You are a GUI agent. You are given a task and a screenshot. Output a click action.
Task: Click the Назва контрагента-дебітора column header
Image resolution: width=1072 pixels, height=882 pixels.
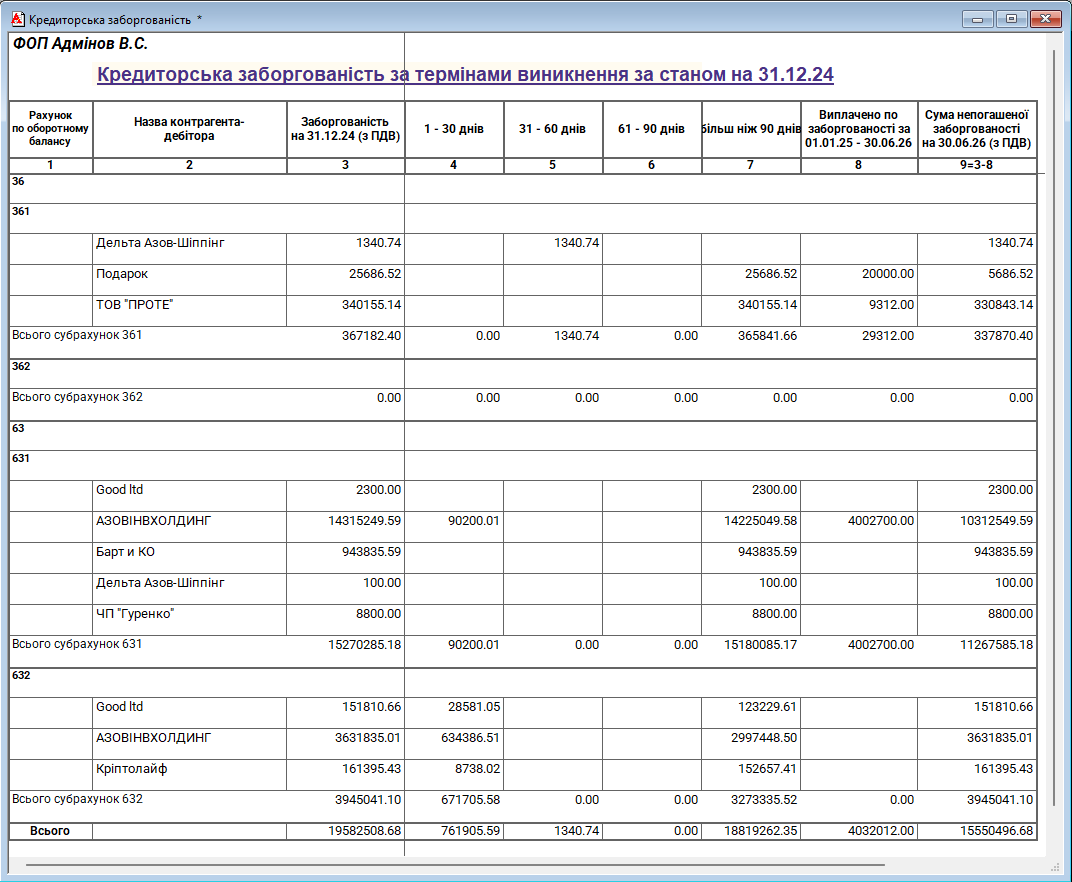coord(189,129)
